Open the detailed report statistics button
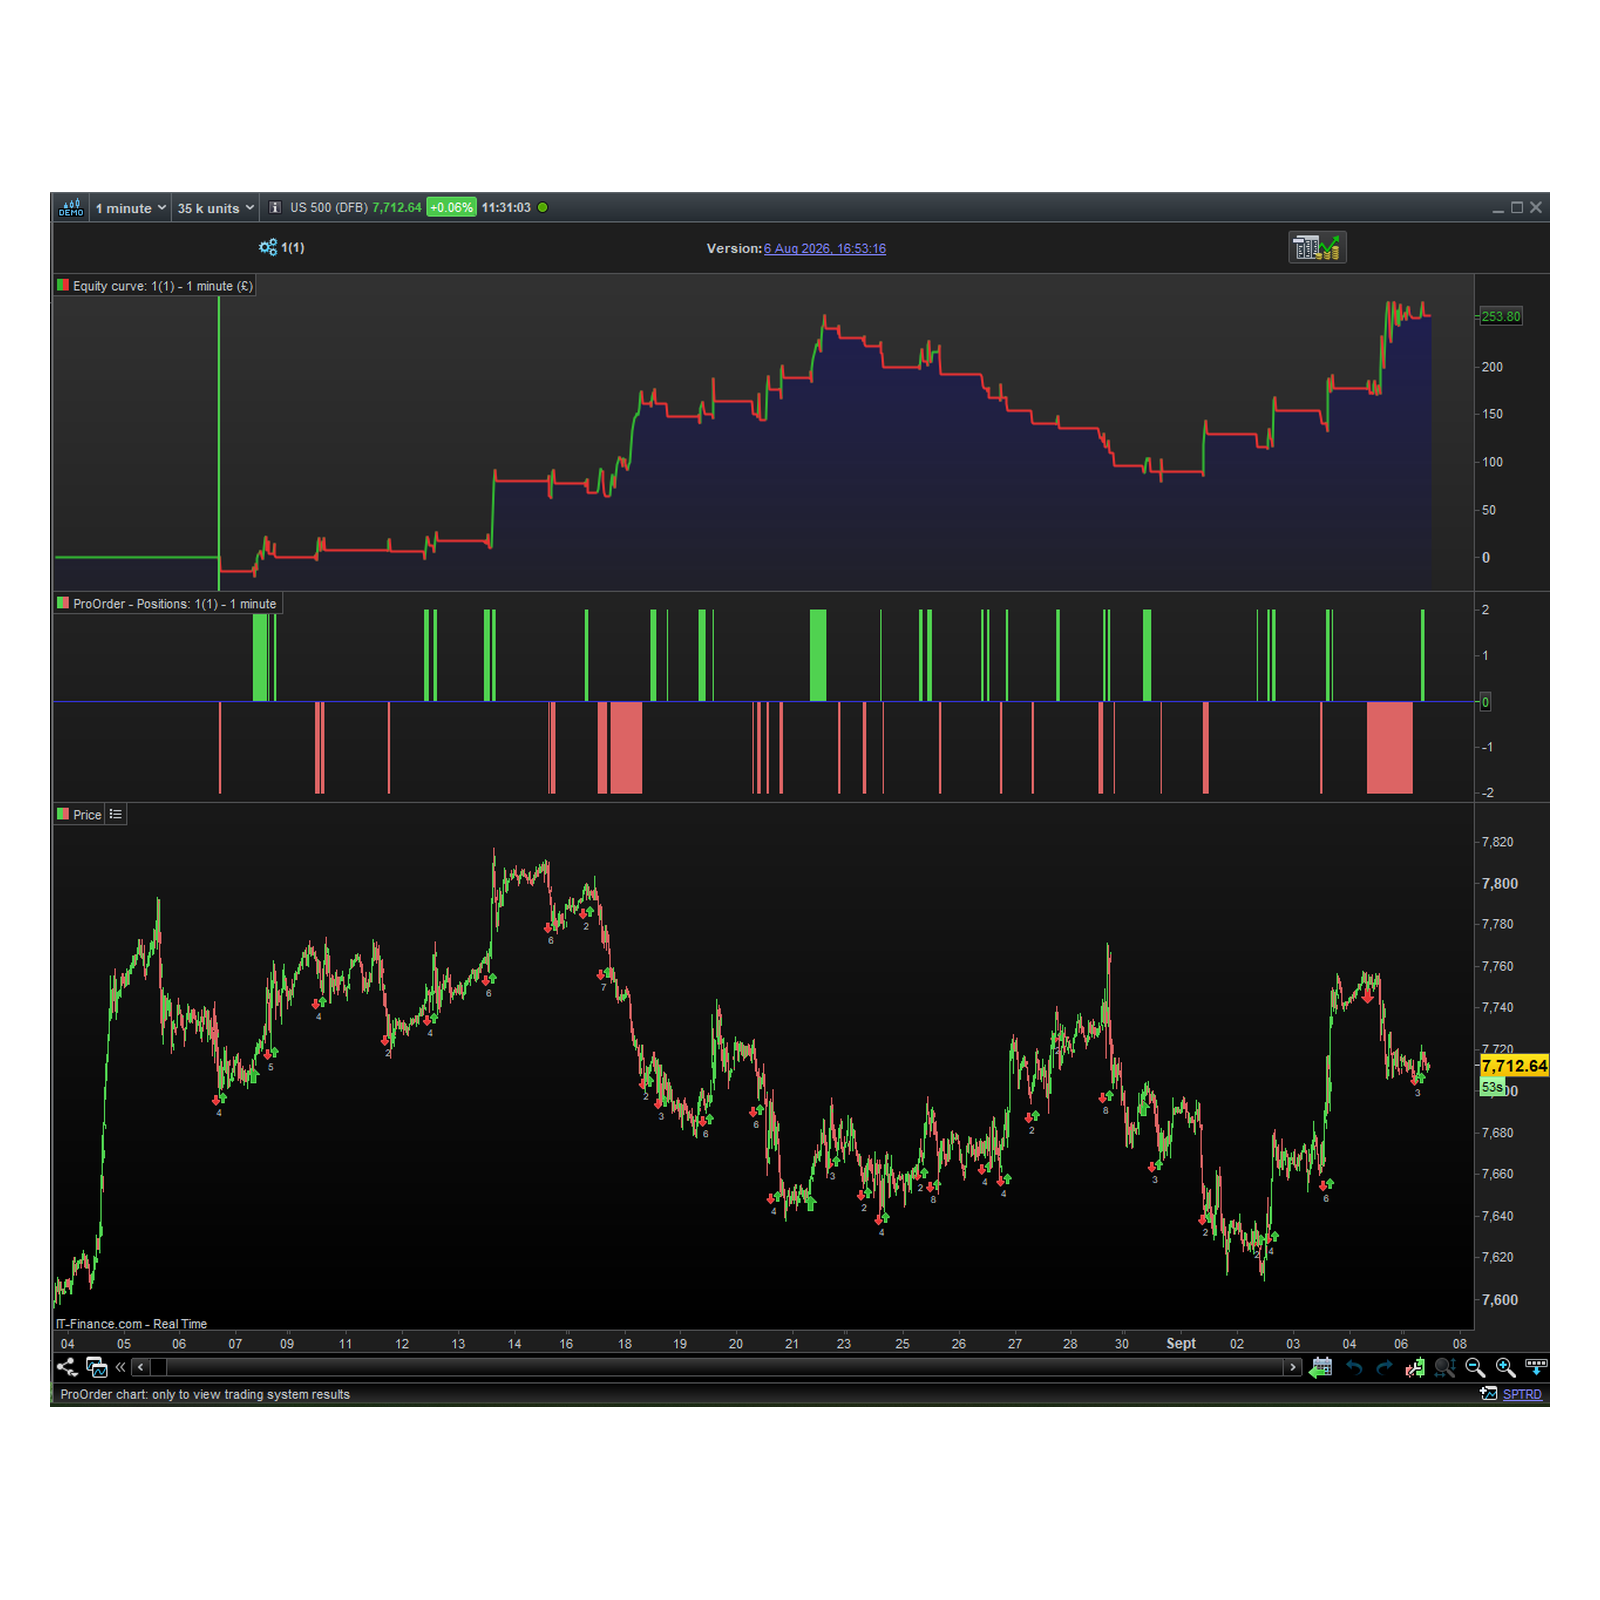The width and height of the screenshot is (1600, 1600). (1317, 247)
